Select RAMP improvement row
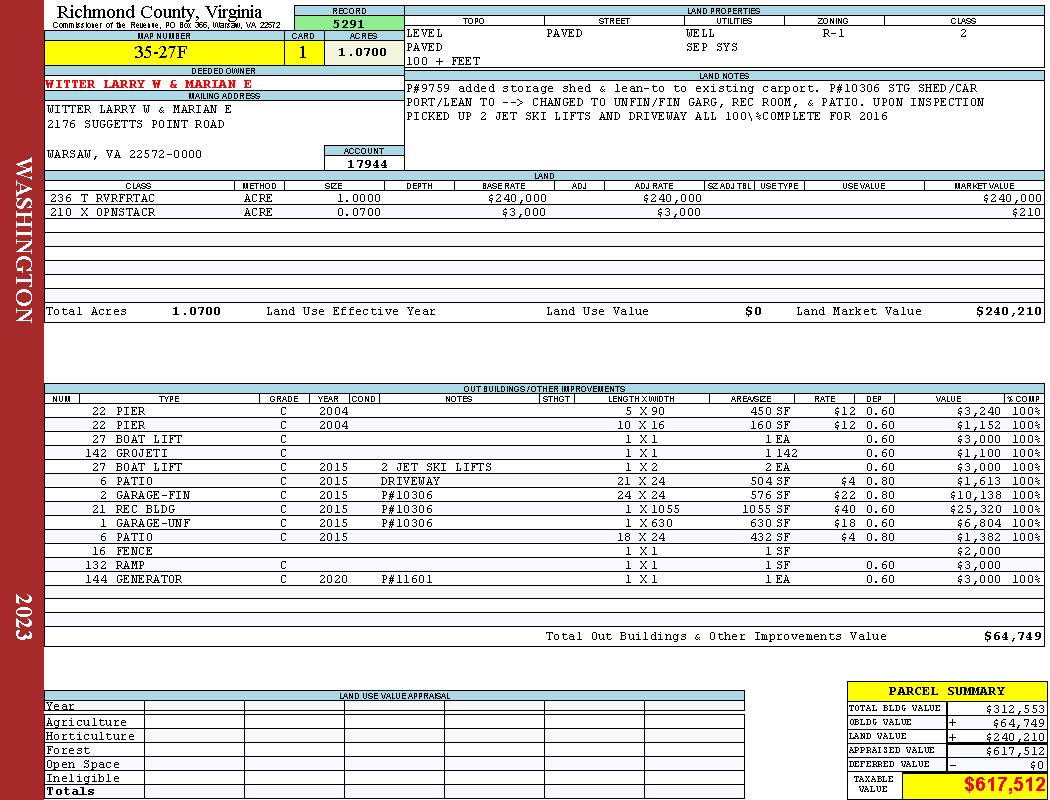This screenshot has width=1050, height=800. [x=544, y=566]
